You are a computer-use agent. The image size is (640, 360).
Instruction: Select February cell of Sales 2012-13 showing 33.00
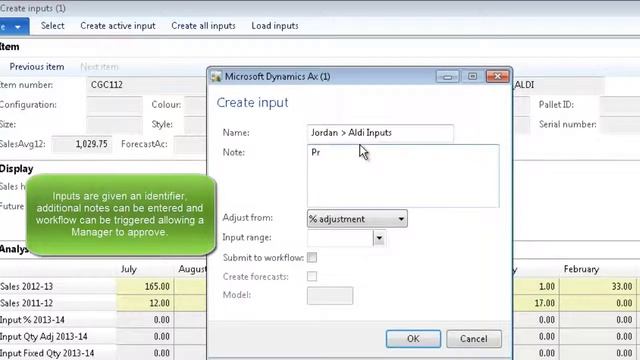pos(598,287)
